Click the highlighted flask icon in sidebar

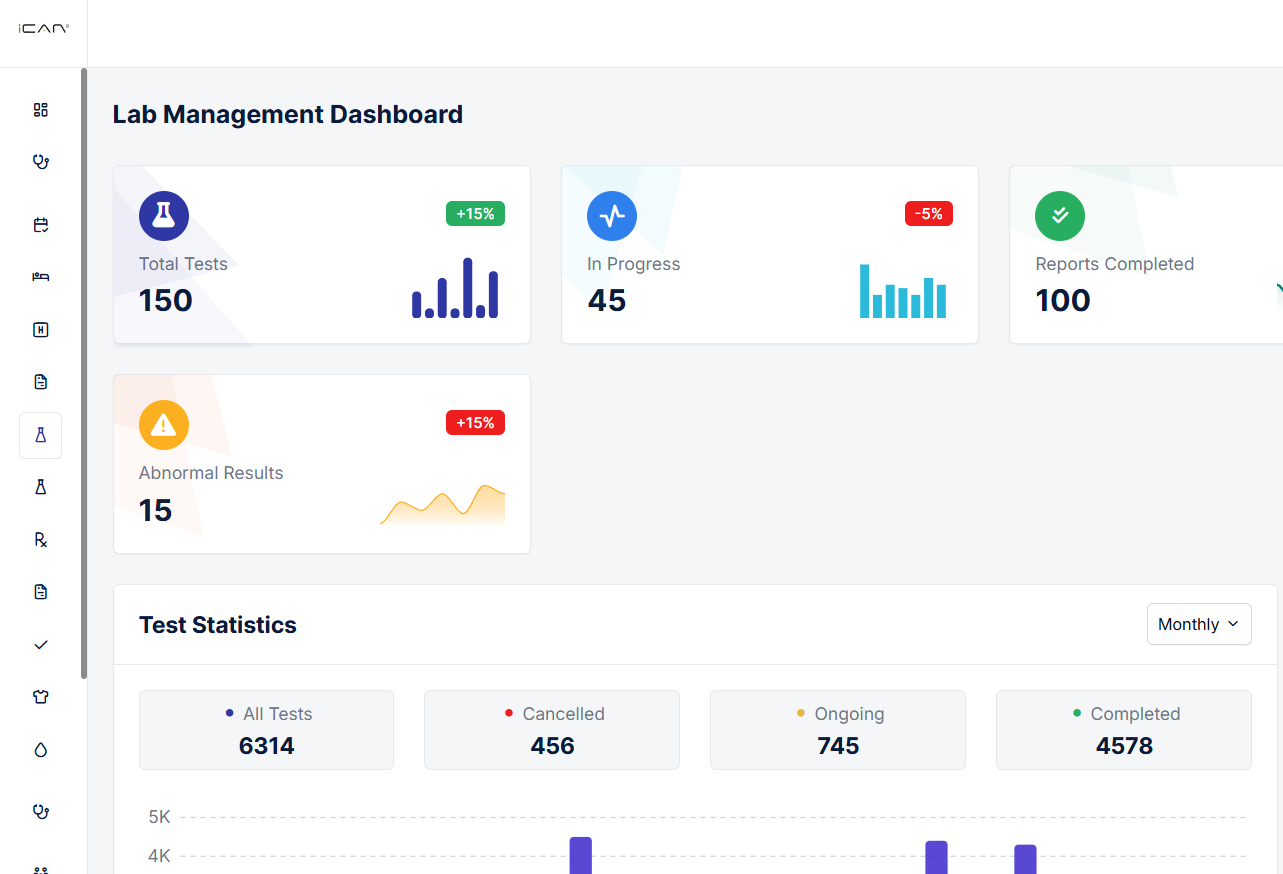point(41,435)
